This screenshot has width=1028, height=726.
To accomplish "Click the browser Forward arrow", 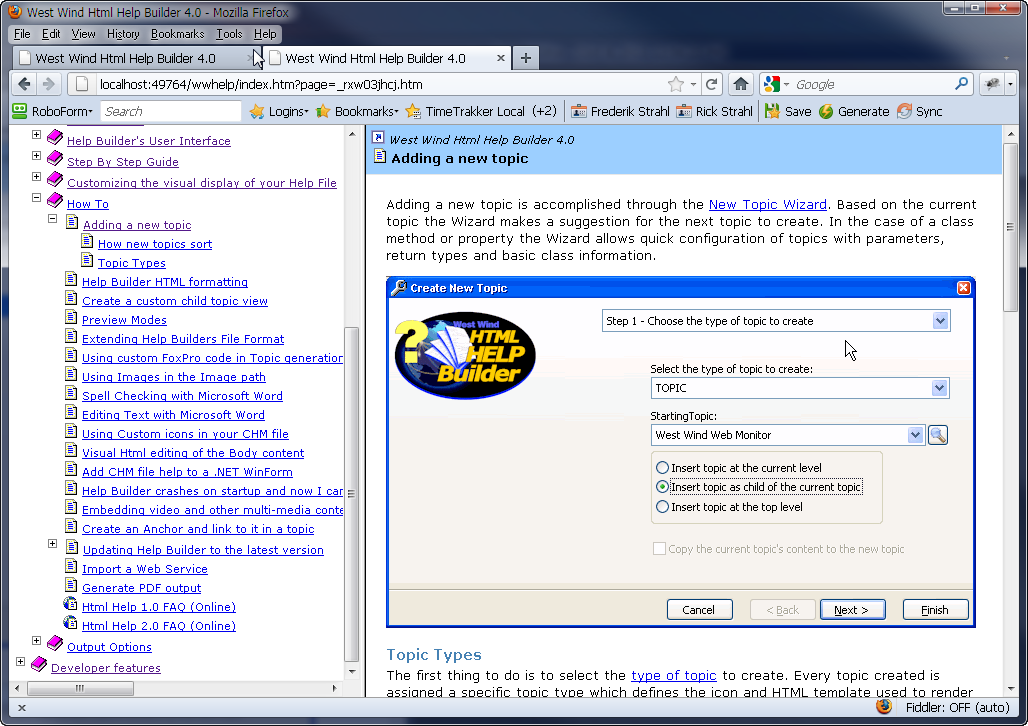I will [x=48, y=84].
